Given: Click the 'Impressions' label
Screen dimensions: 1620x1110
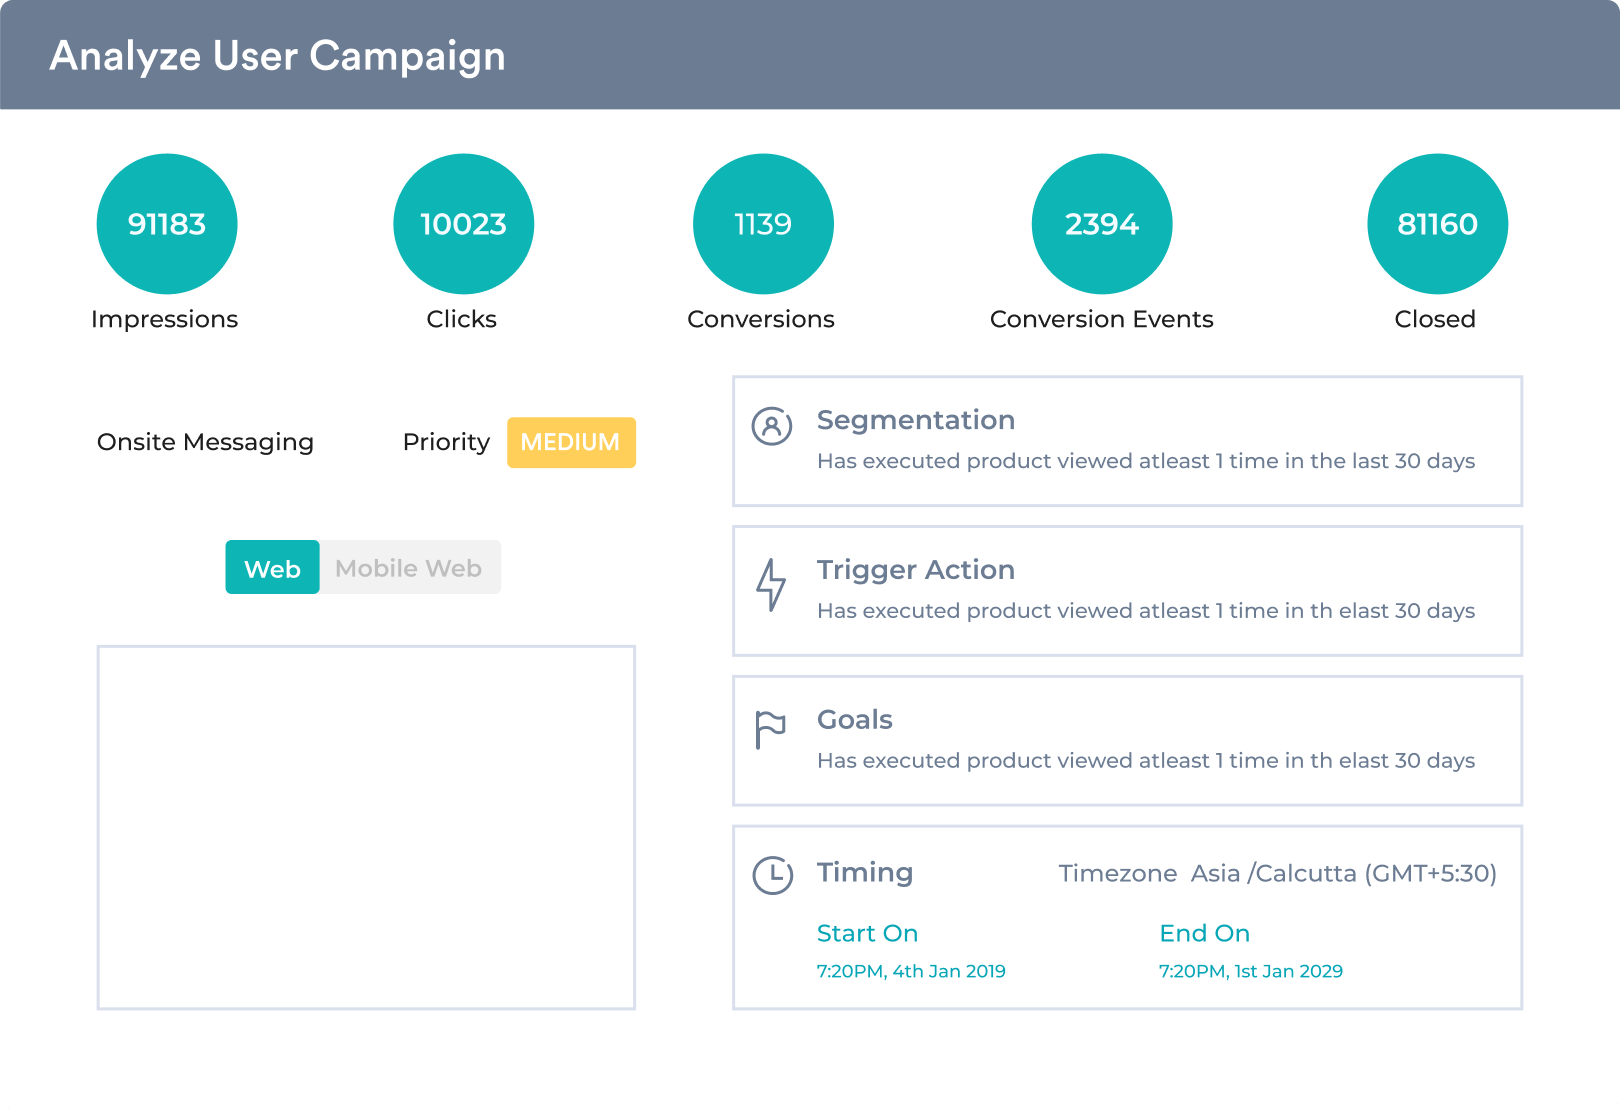Looking at the screenshot, I should click(164, 319).
